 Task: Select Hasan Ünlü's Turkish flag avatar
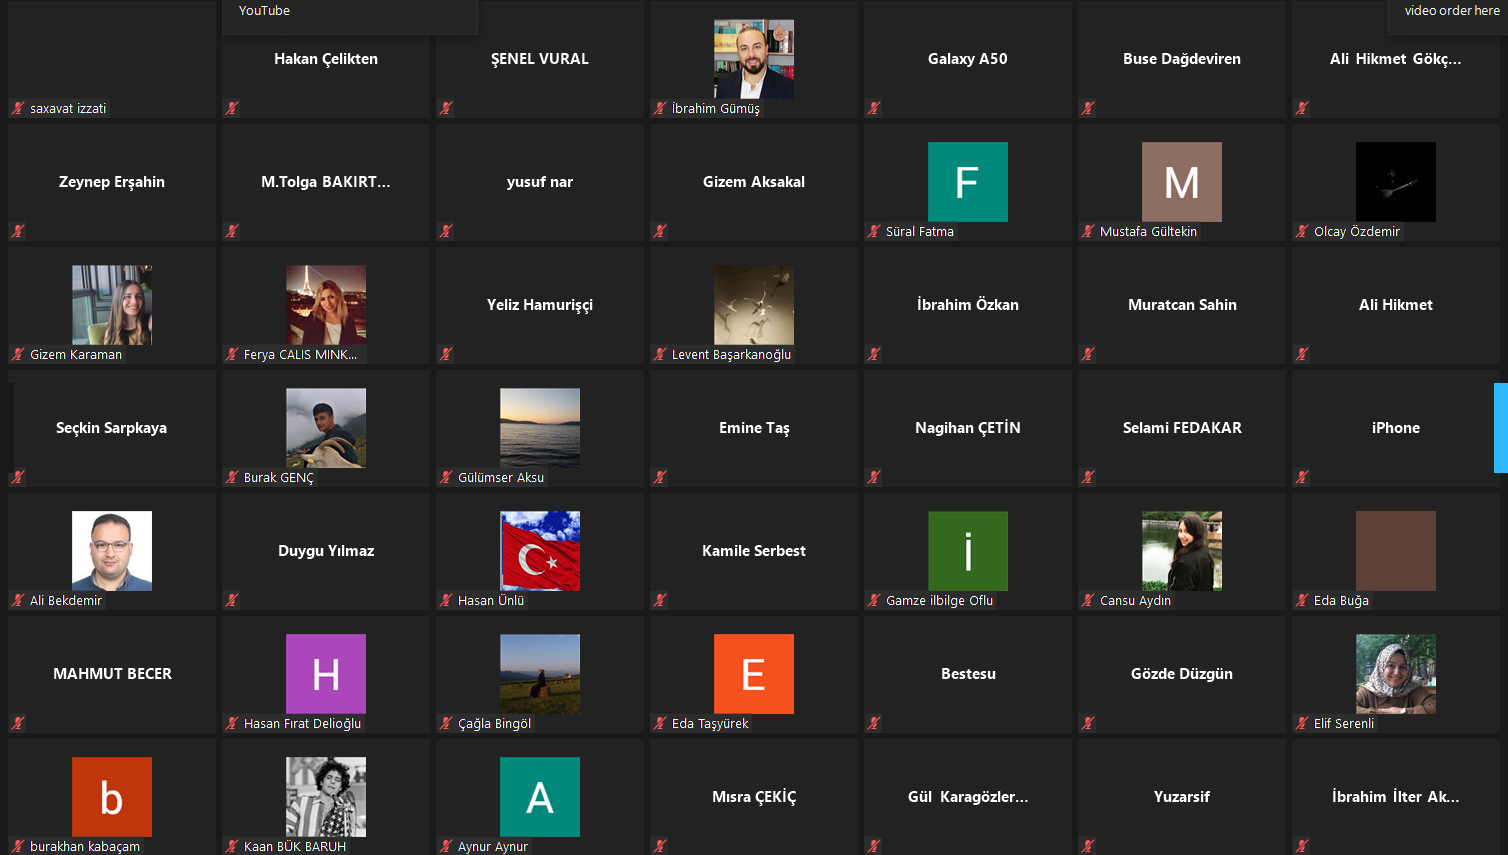(x=540, y=550)
